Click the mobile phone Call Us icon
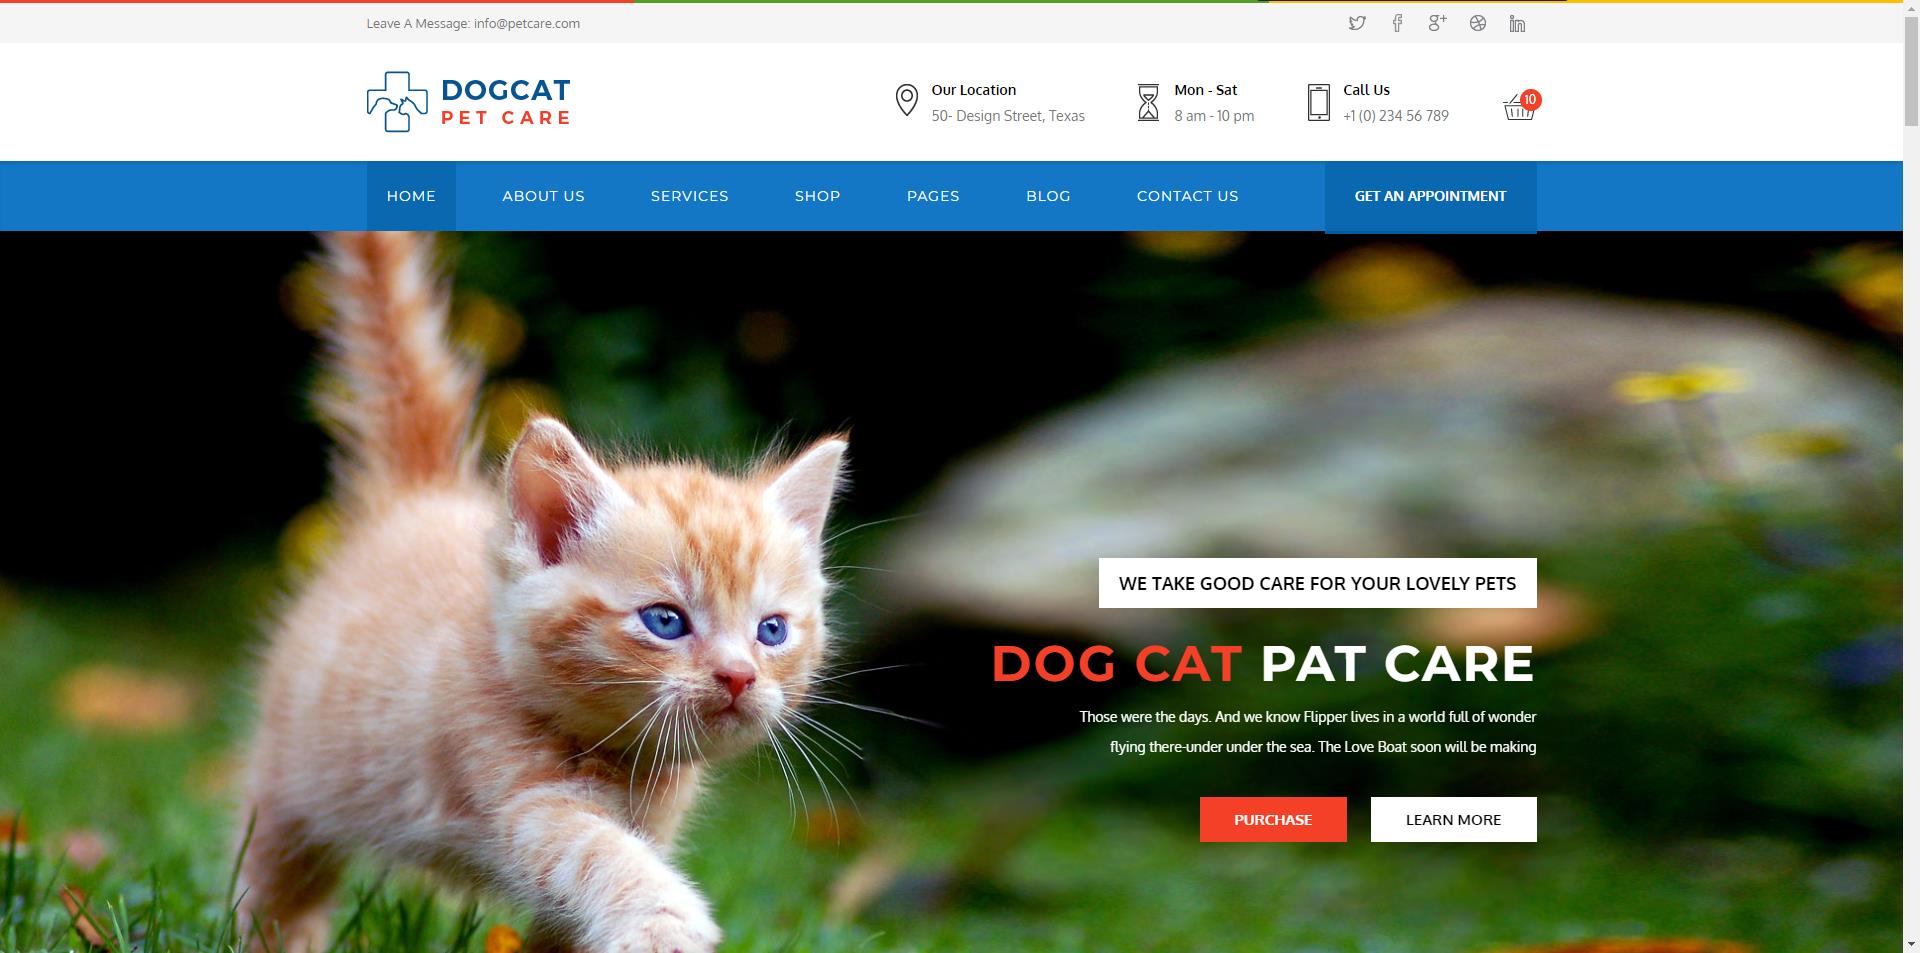The height and width of the screenshot is (953, 1920). pos(1319,103)
